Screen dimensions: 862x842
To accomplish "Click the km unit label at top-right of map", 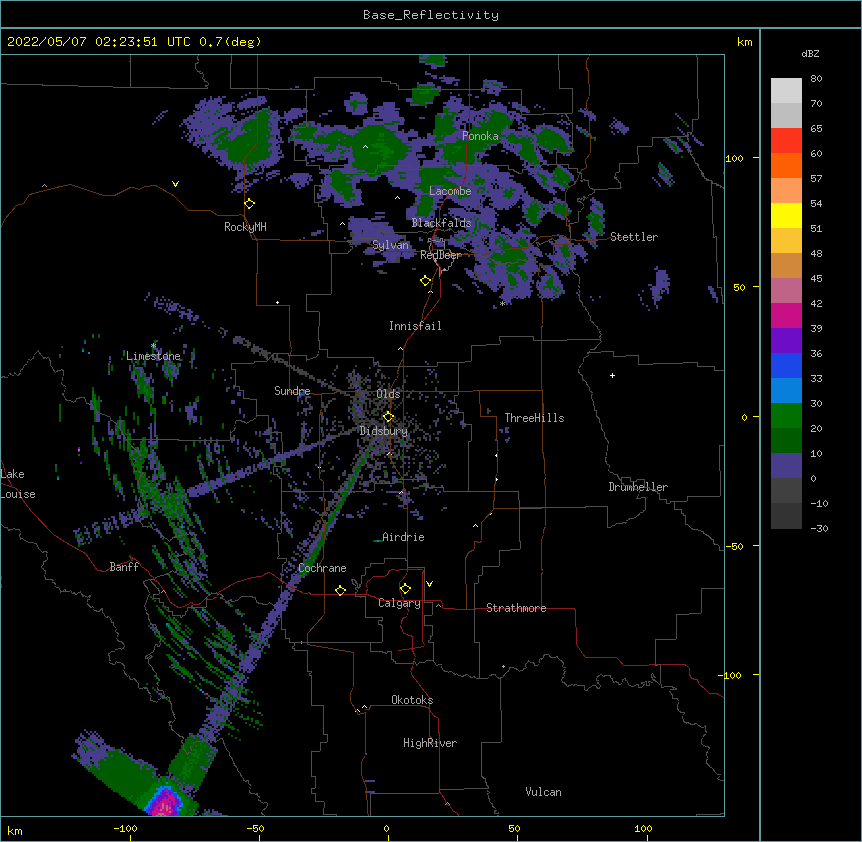I will [745, 42].
